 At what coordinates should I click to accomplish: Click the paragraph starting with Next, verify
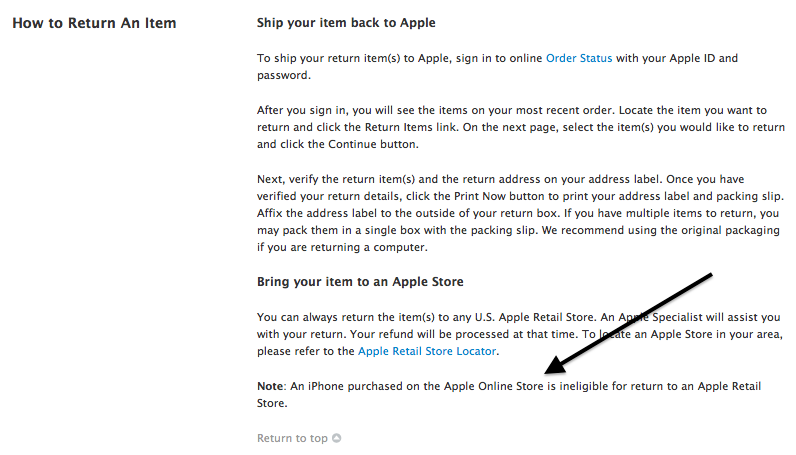(x=520, y=213)
